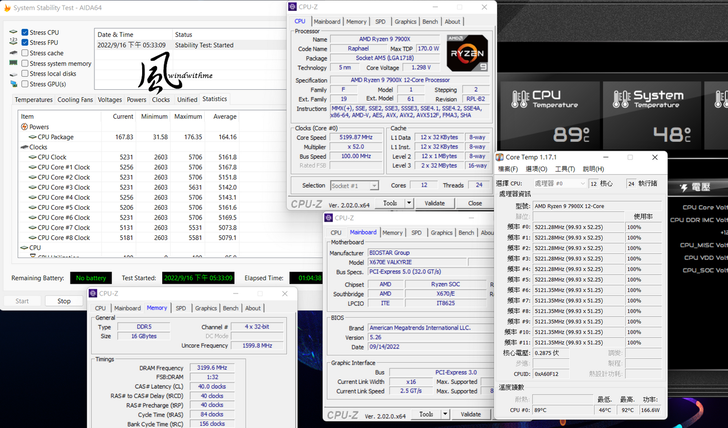Click the Start button in AIDA64

(x=22, y=301)
